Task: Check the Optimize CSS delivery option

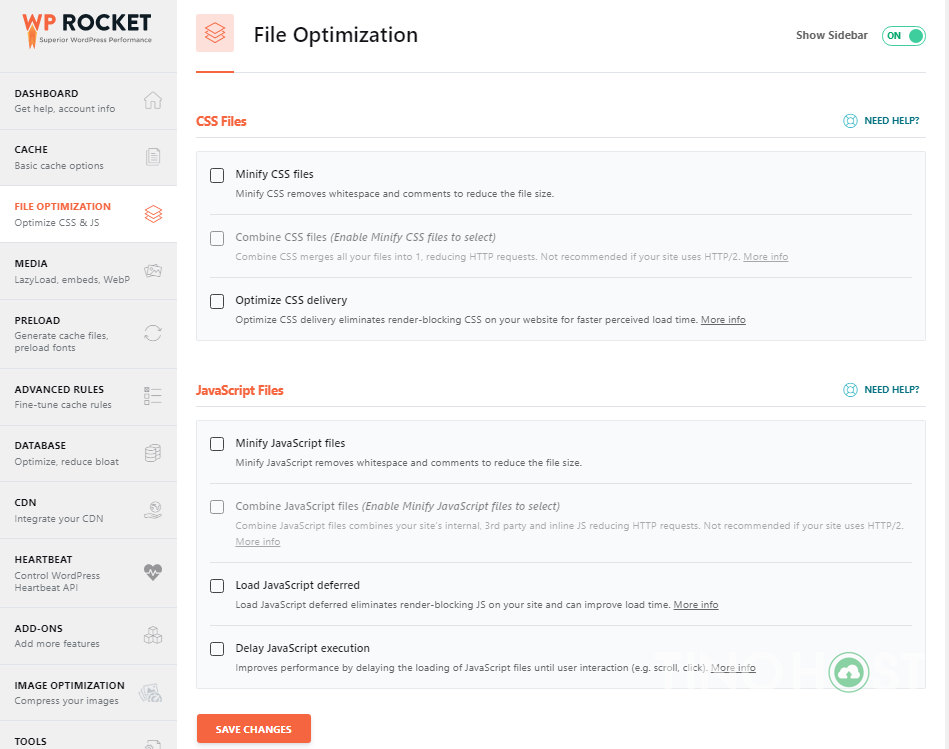Action: pyautogui.click(x=217, y=301)
